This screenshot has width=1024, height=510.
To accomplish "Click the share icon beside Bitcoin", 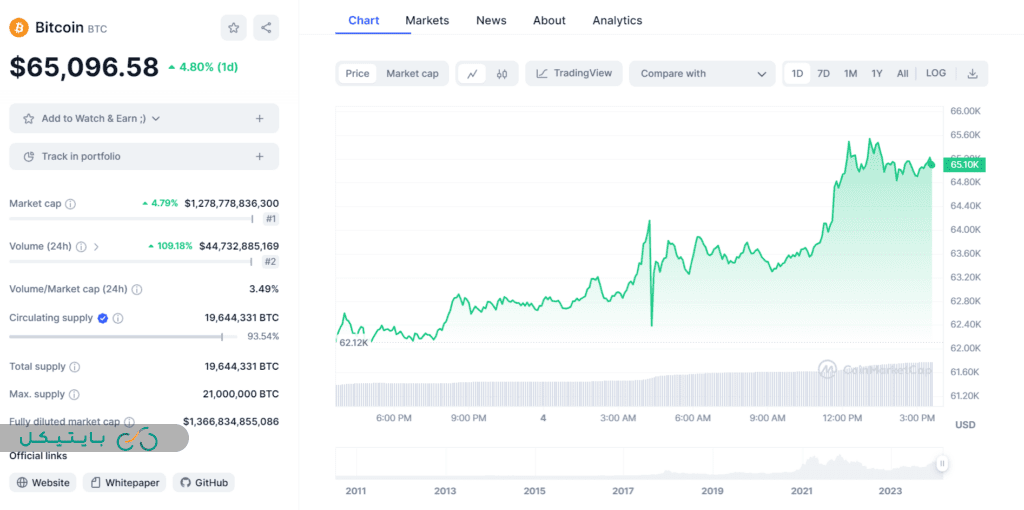I will 266,28.
